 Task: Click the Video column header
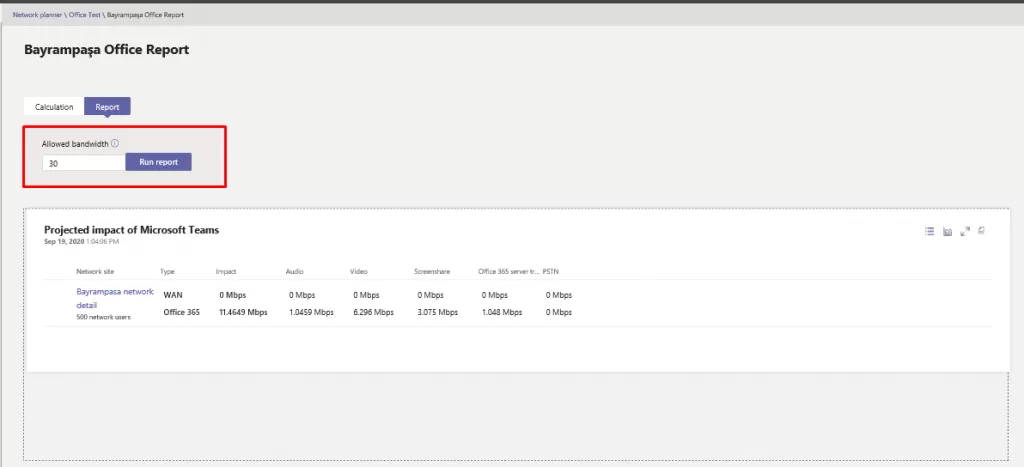pos(359,271)
